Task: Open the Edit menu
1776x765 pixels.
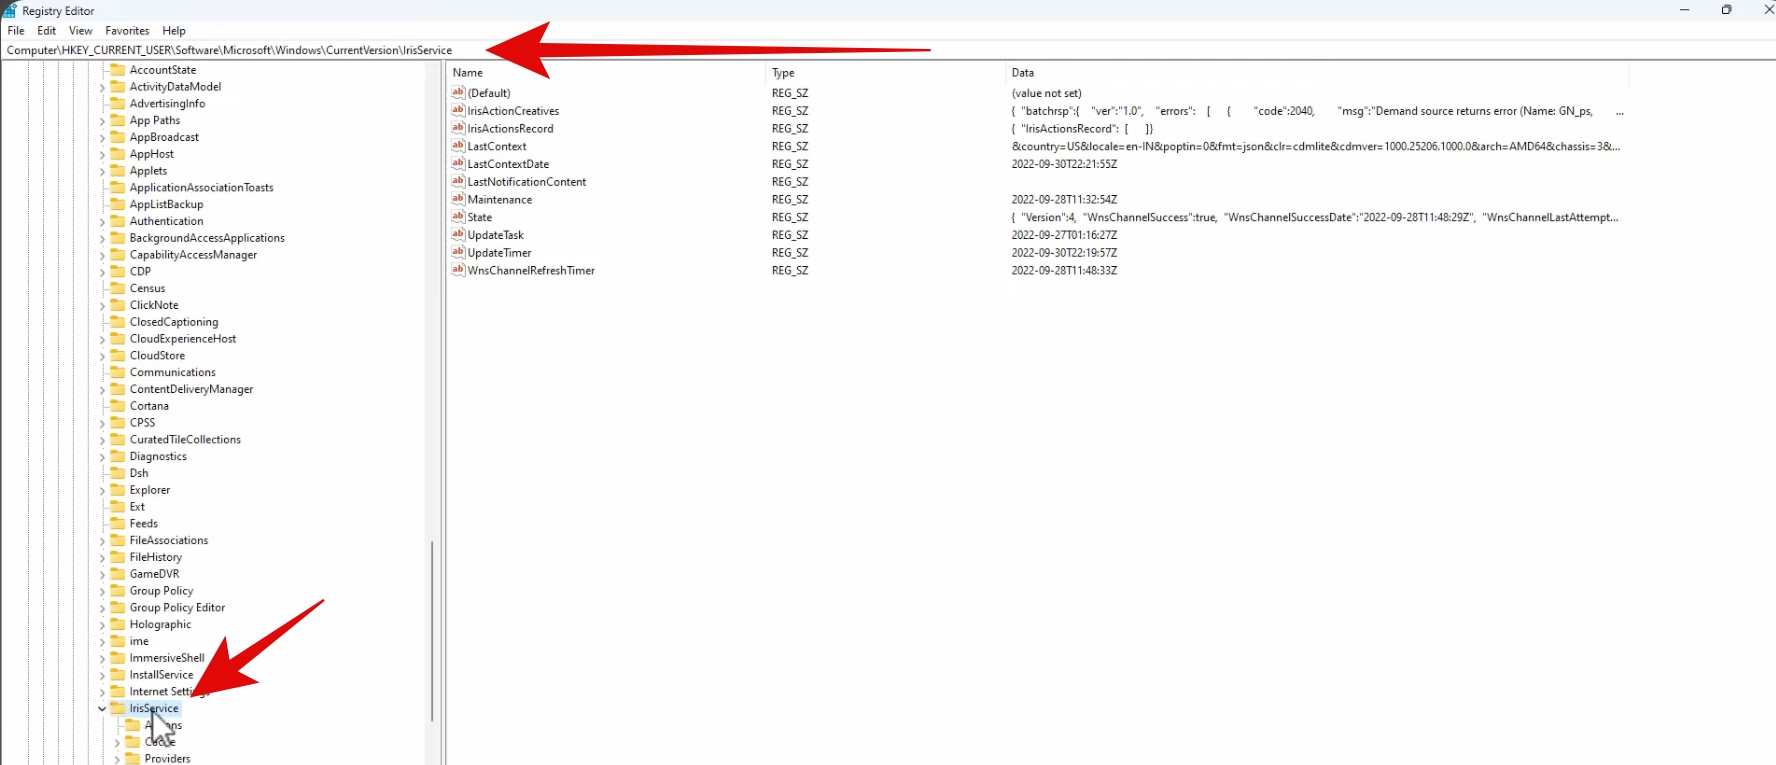Action: pyautogui.click(x=47, y=31)
